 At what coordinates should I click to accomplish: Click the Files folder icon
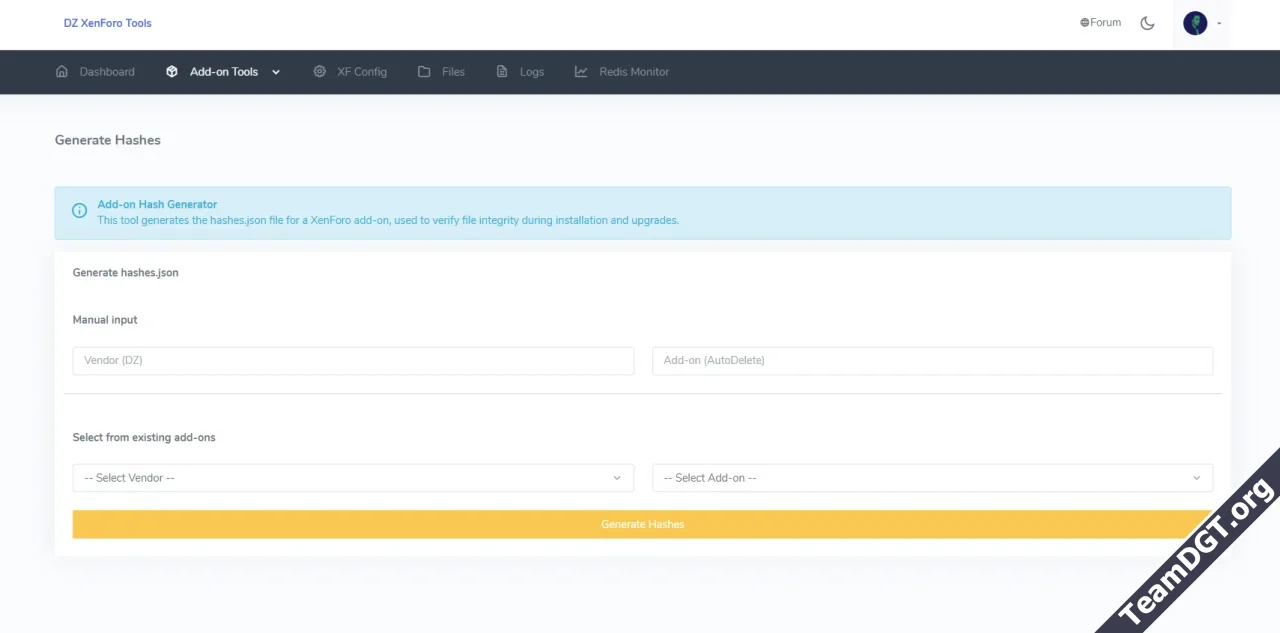424,72
